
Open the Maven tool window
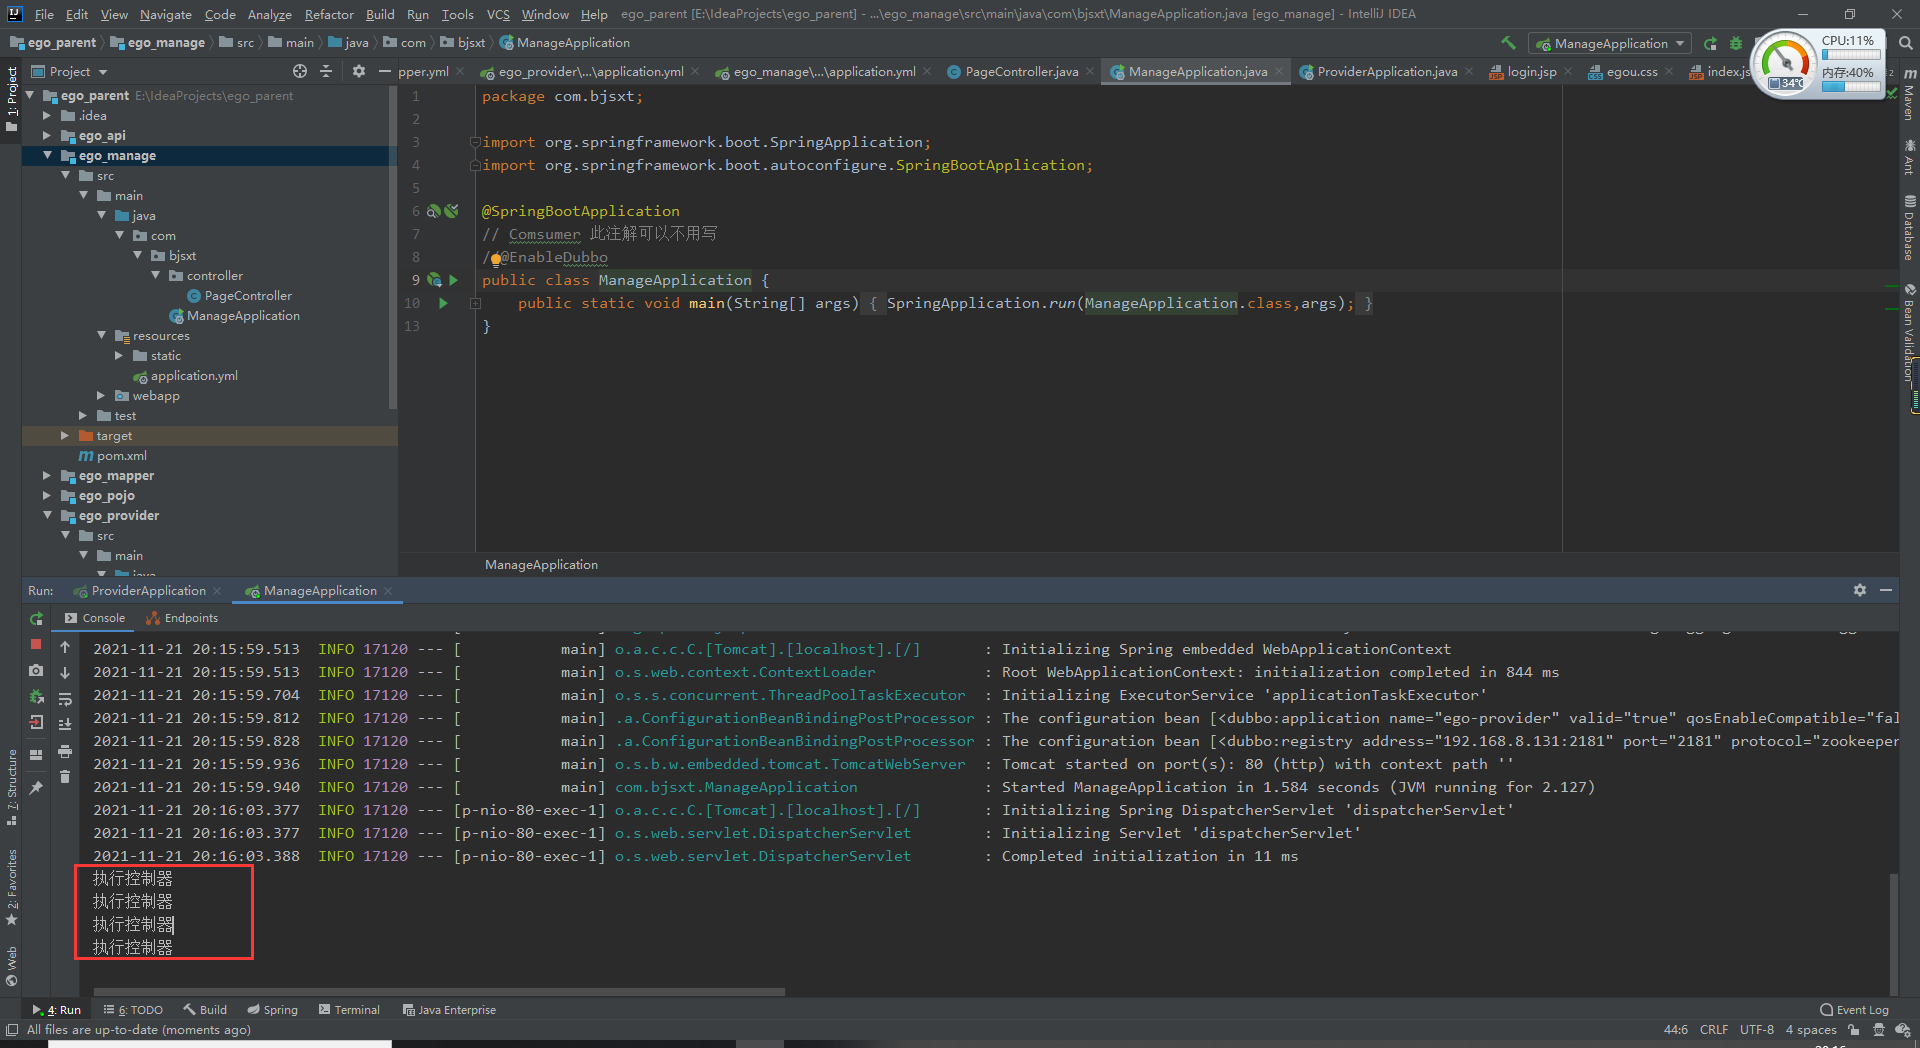pyautogui.click(x=1909, y=96)
